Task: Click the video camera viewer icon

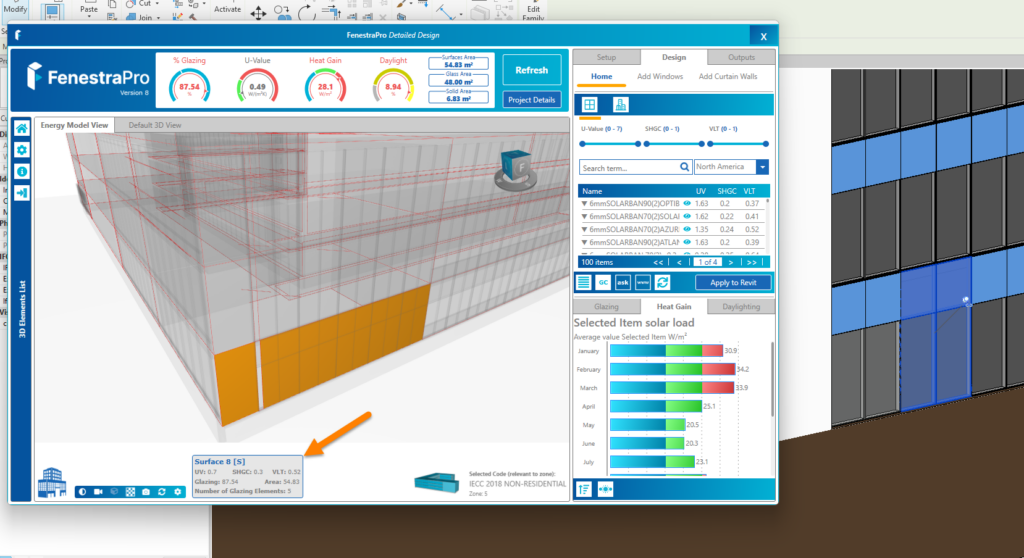Action: [98, 491]
